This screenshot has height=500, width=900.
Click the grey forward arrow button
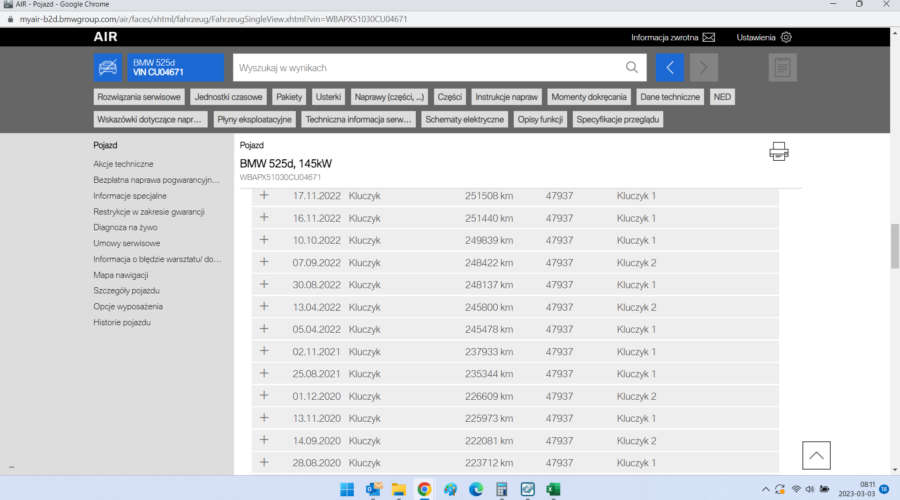[x=704, y=68]
